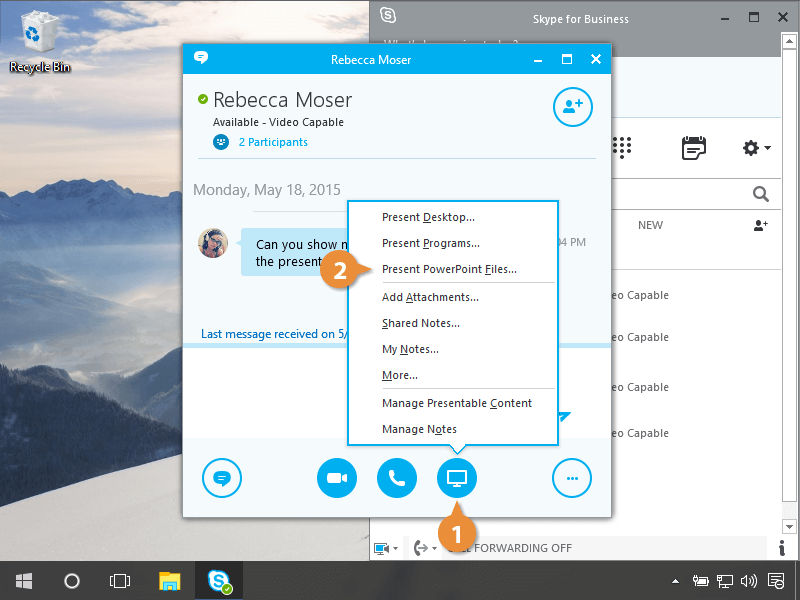This screenshot has height=600, width=800.
Task: Select Present Desktop from menu
Action: (428, 217)
